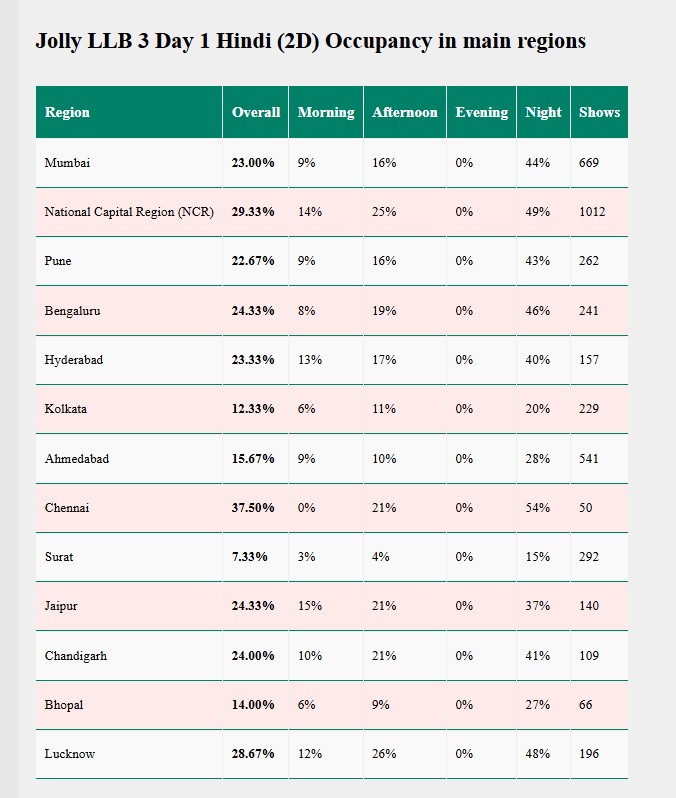The height and width of the screenshot is (798, 676).
Task: Select Pune's overall occupancy 22.67%
Action: tap(253, 261)
